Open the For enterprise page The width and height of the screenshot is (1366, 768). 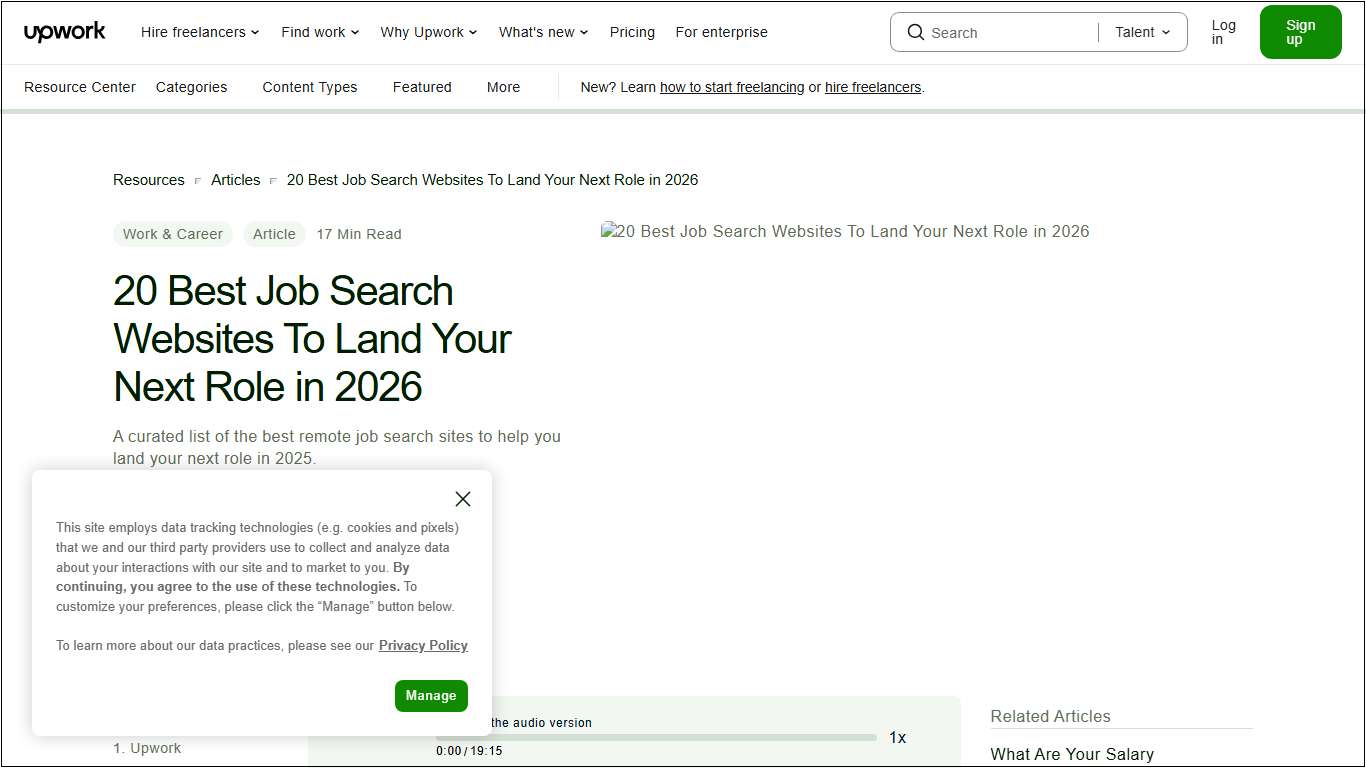click(x=721, y=32)
